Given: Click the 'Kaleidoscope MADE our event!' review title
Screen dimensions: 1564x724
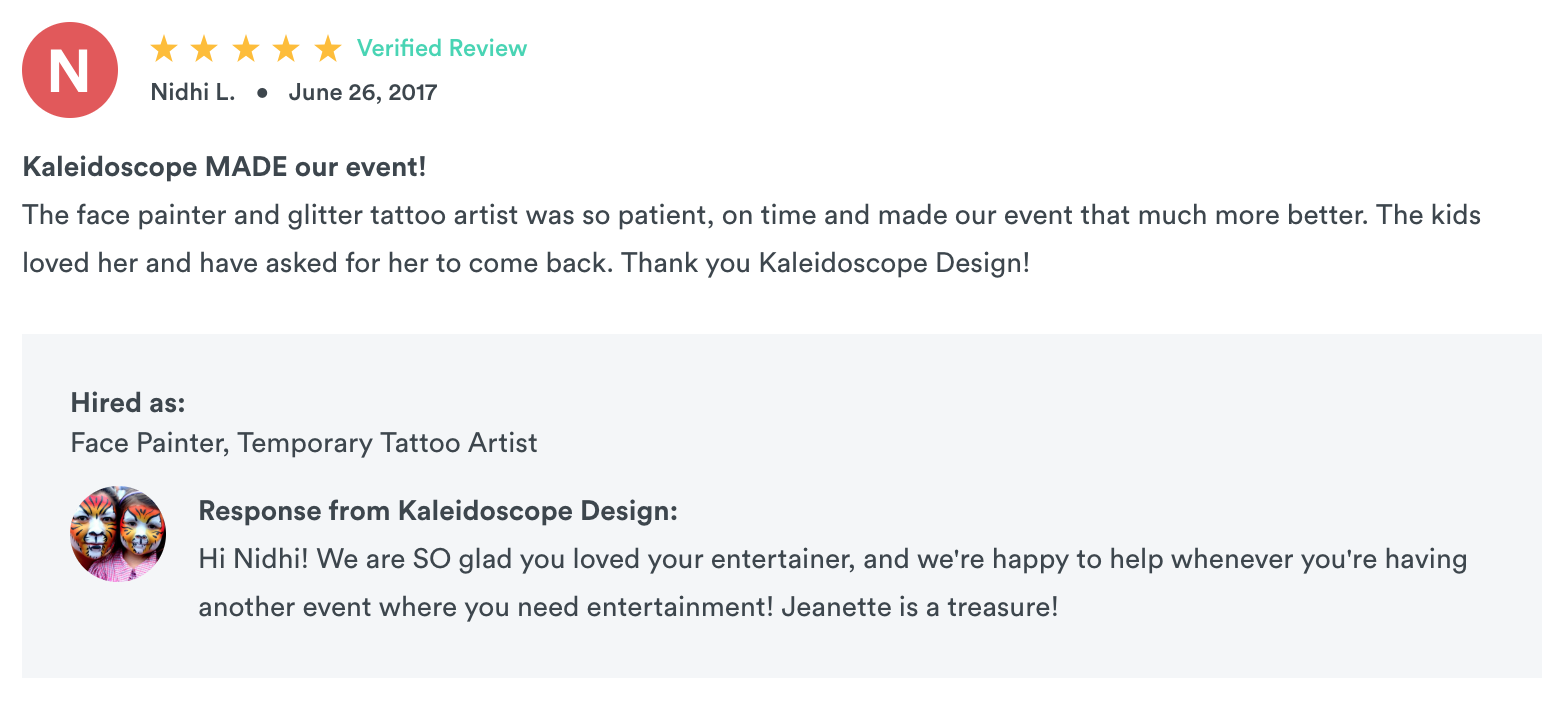Looking at the screenshot, I should pyautogui.click(x=224, y=167).
